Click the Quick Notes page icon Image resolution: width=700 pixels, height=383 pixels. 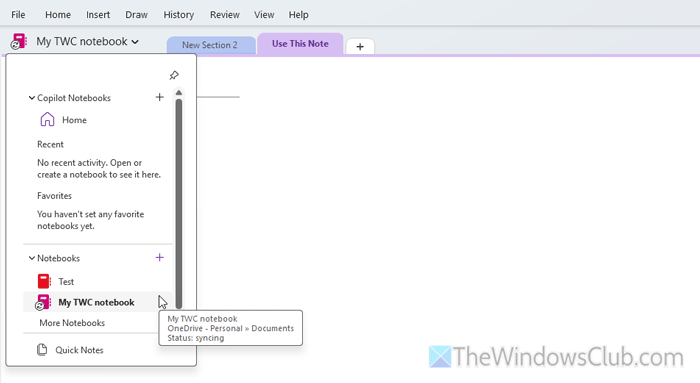click(x=42, y=350)
